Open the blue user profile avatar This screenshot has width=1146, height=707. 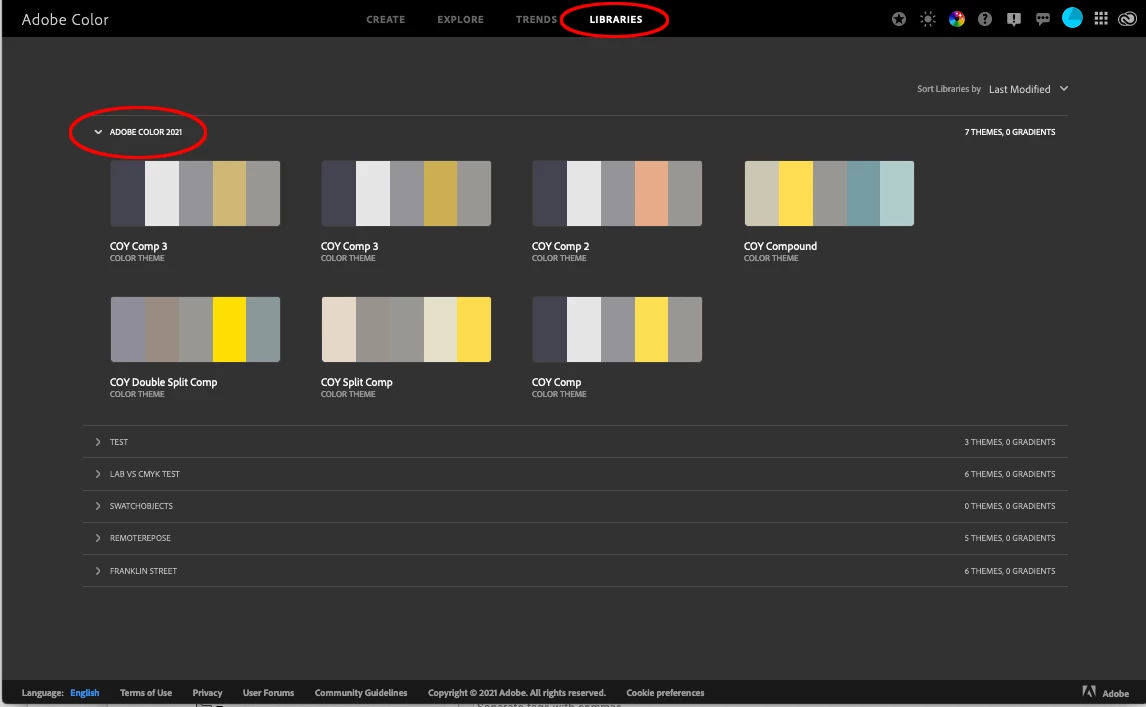[1071, 18]
